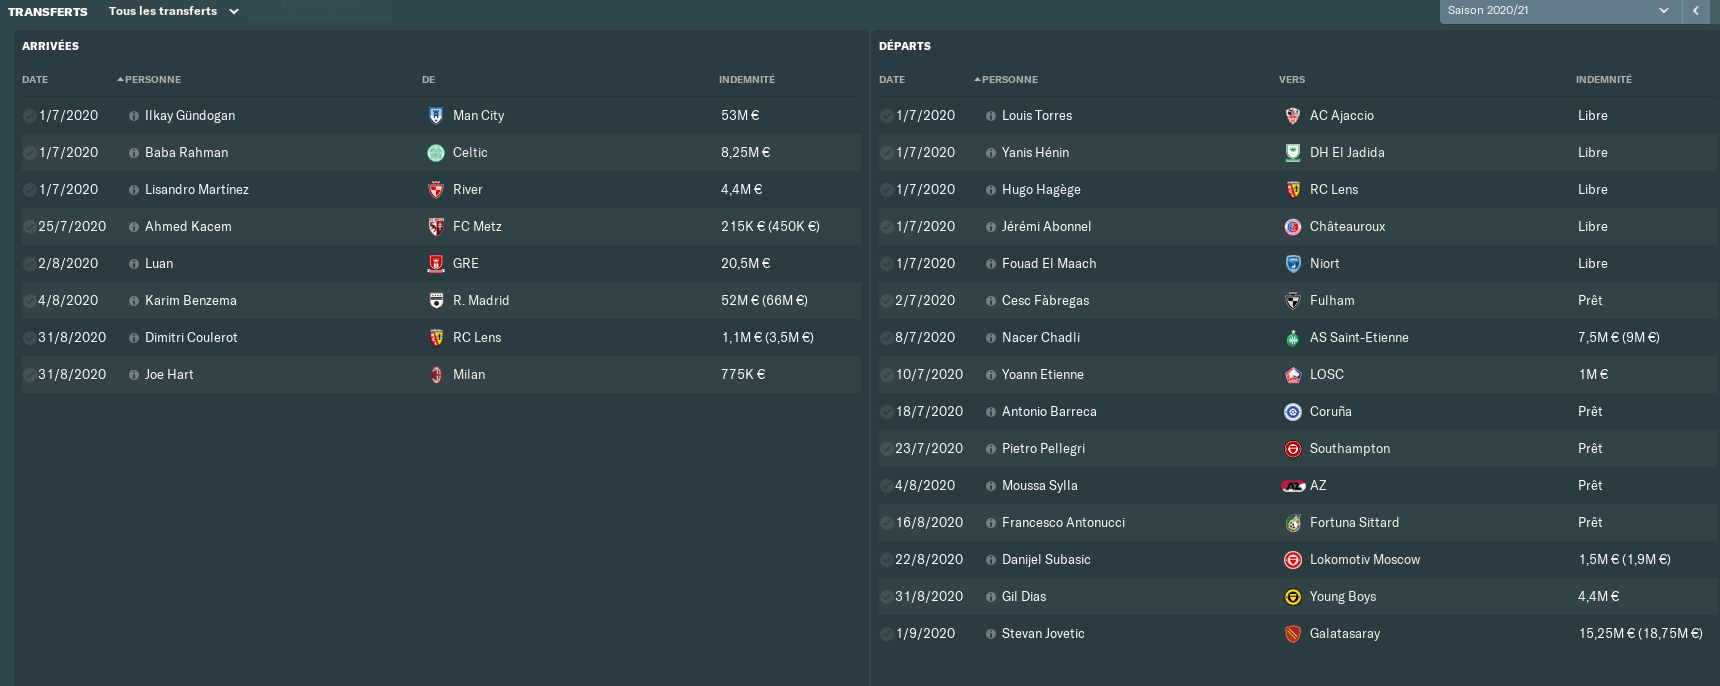Click FC Metz club badge icon
Screen dimensions: 1720x686
(x=436, y=227)
